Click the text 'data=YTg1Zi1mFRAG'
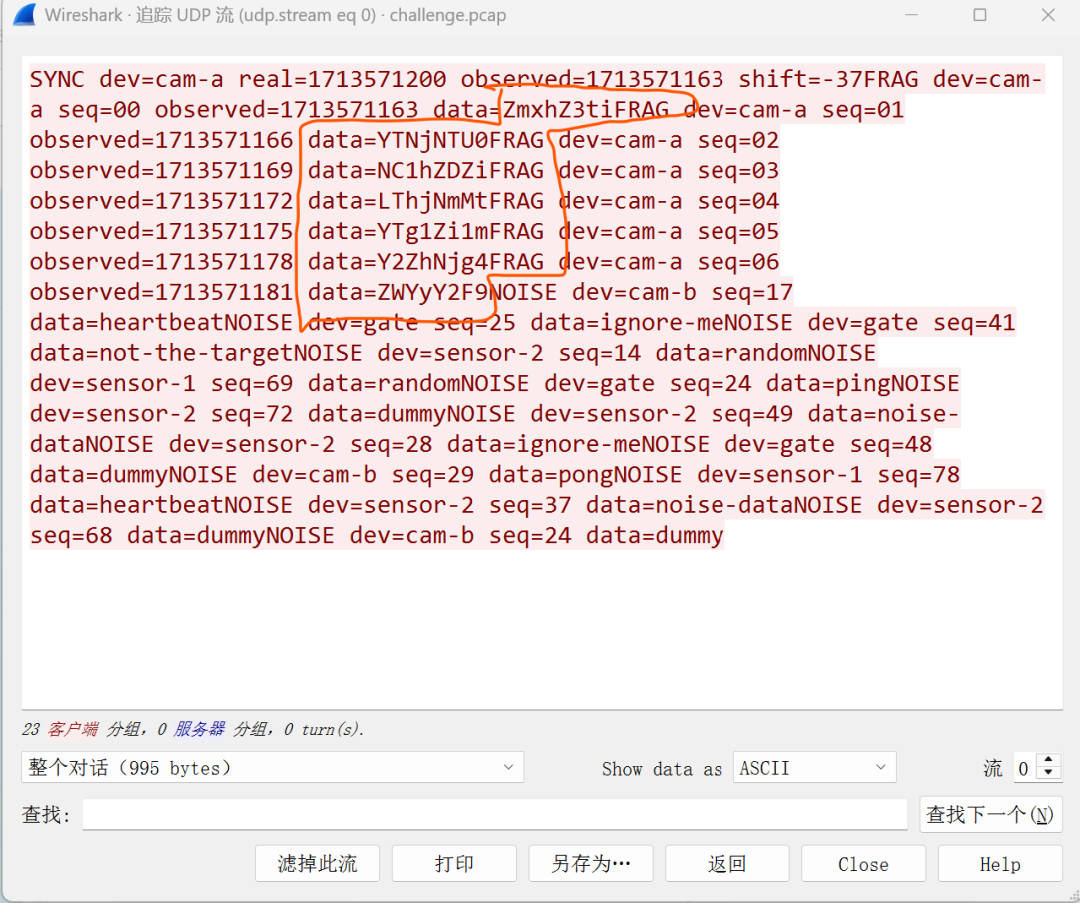1080x903 pixels. point(426,231)
